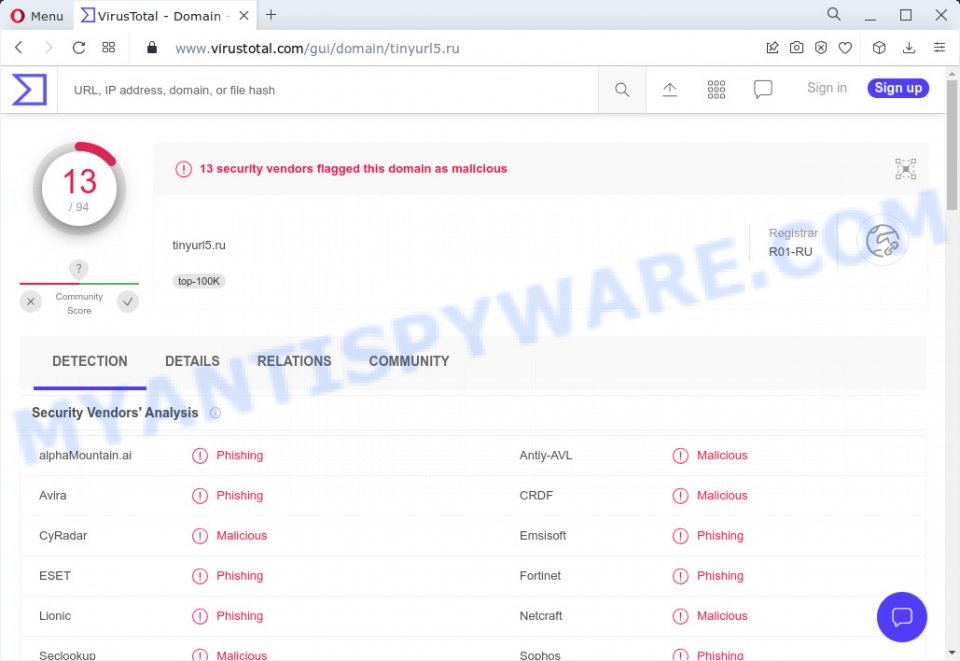Click the Sign up button

click(897, 88)
